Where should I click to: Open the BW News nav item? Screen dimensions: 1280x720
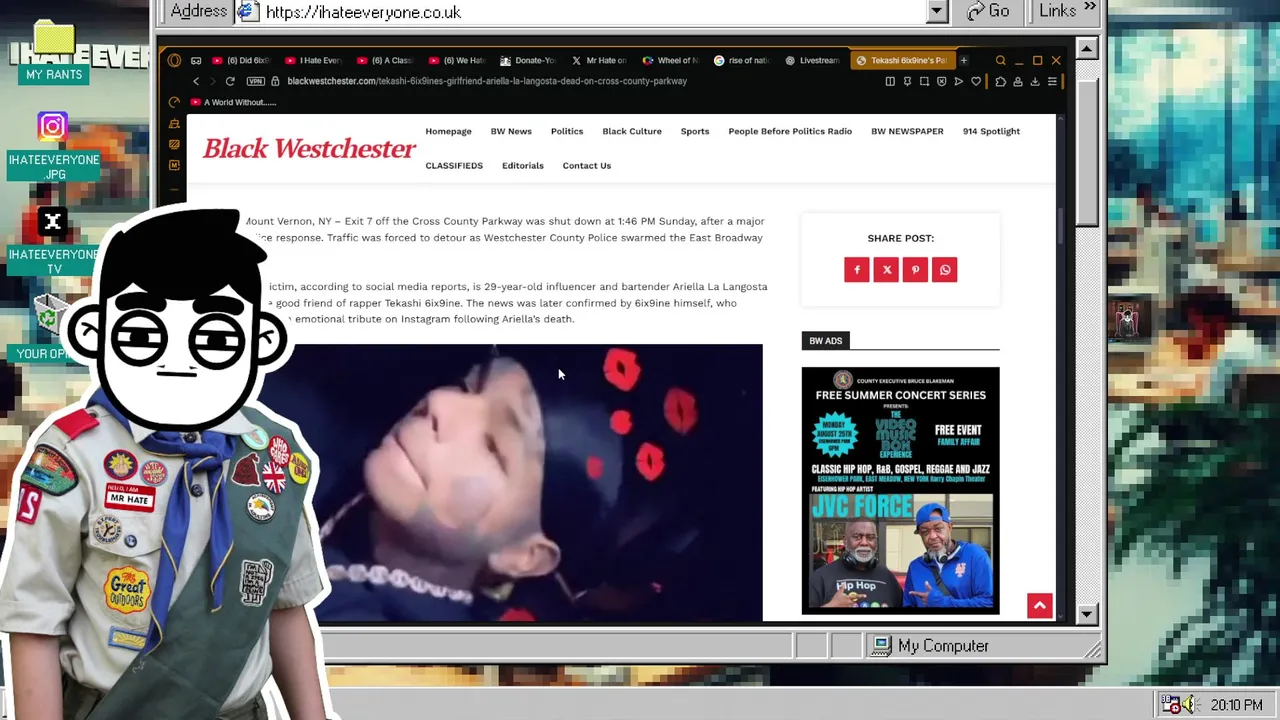[x=511, y=131]
